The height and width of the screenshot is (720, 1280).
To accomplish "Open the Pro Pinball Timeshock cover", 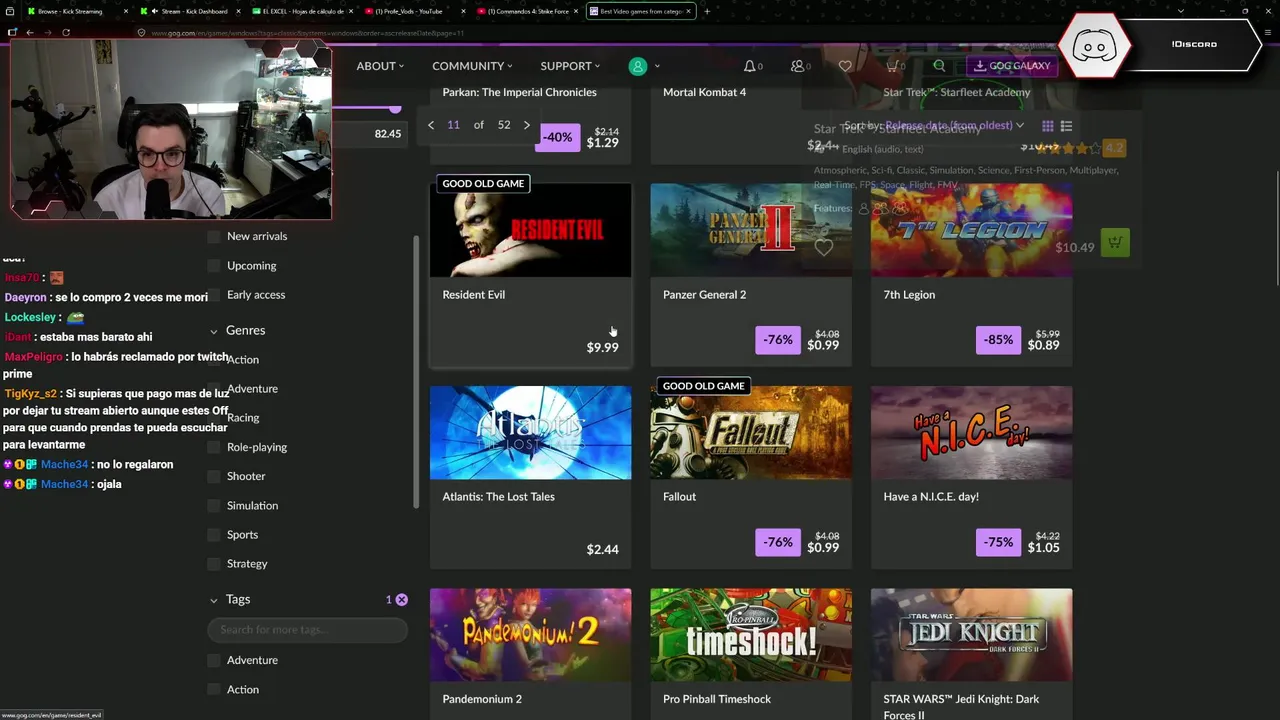I will tap(751, 635).
